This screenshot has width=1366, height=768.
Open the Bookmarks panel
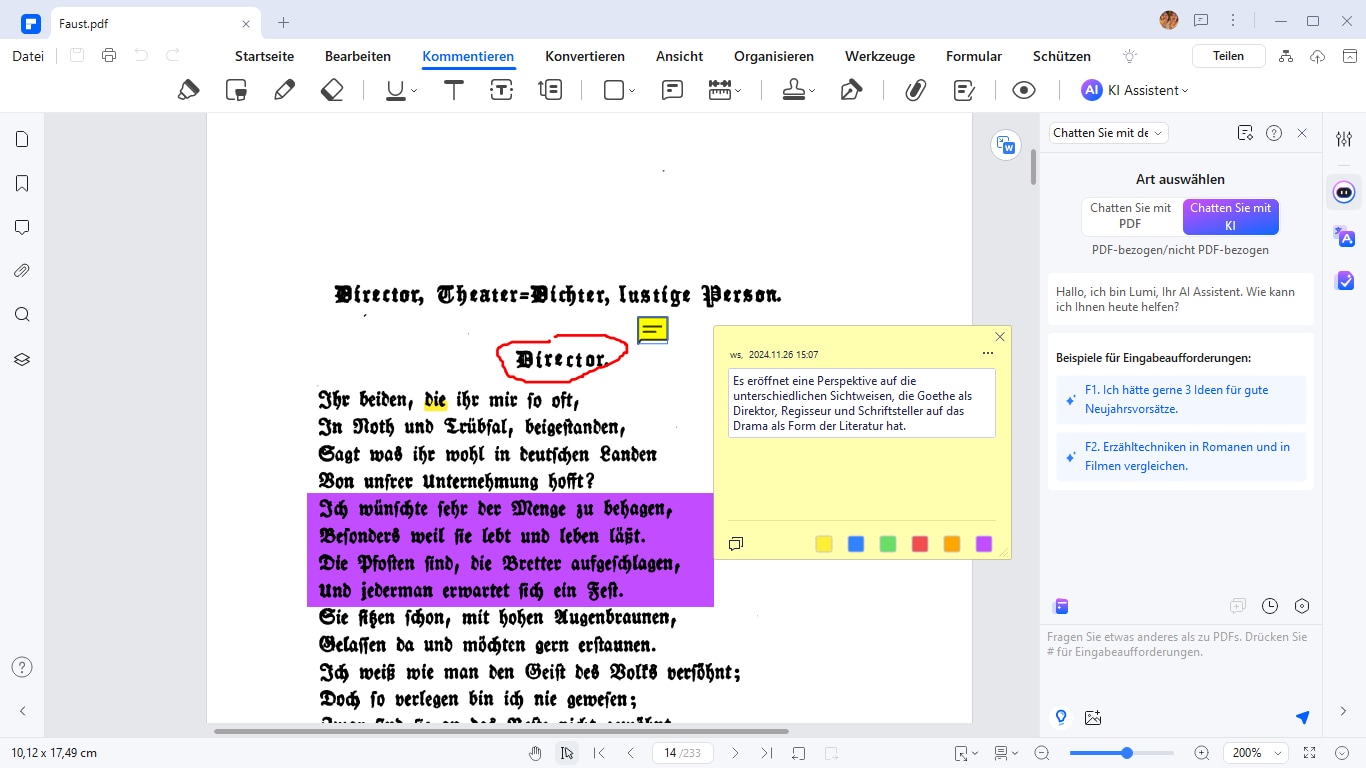[x=22, y=183]
